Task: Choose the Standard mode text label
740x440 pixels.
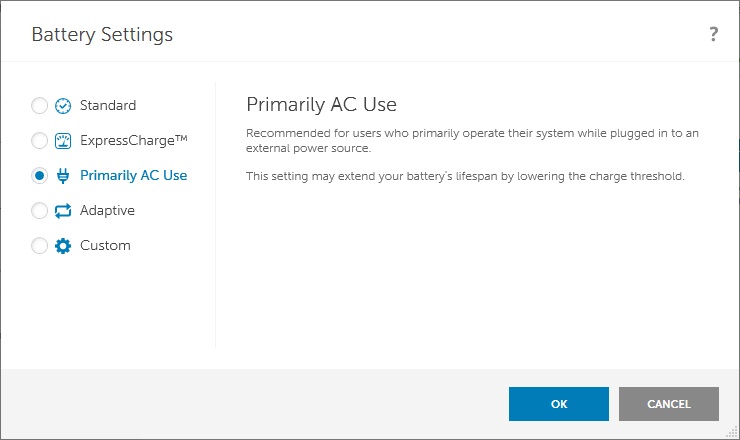Action: [108, 105]
